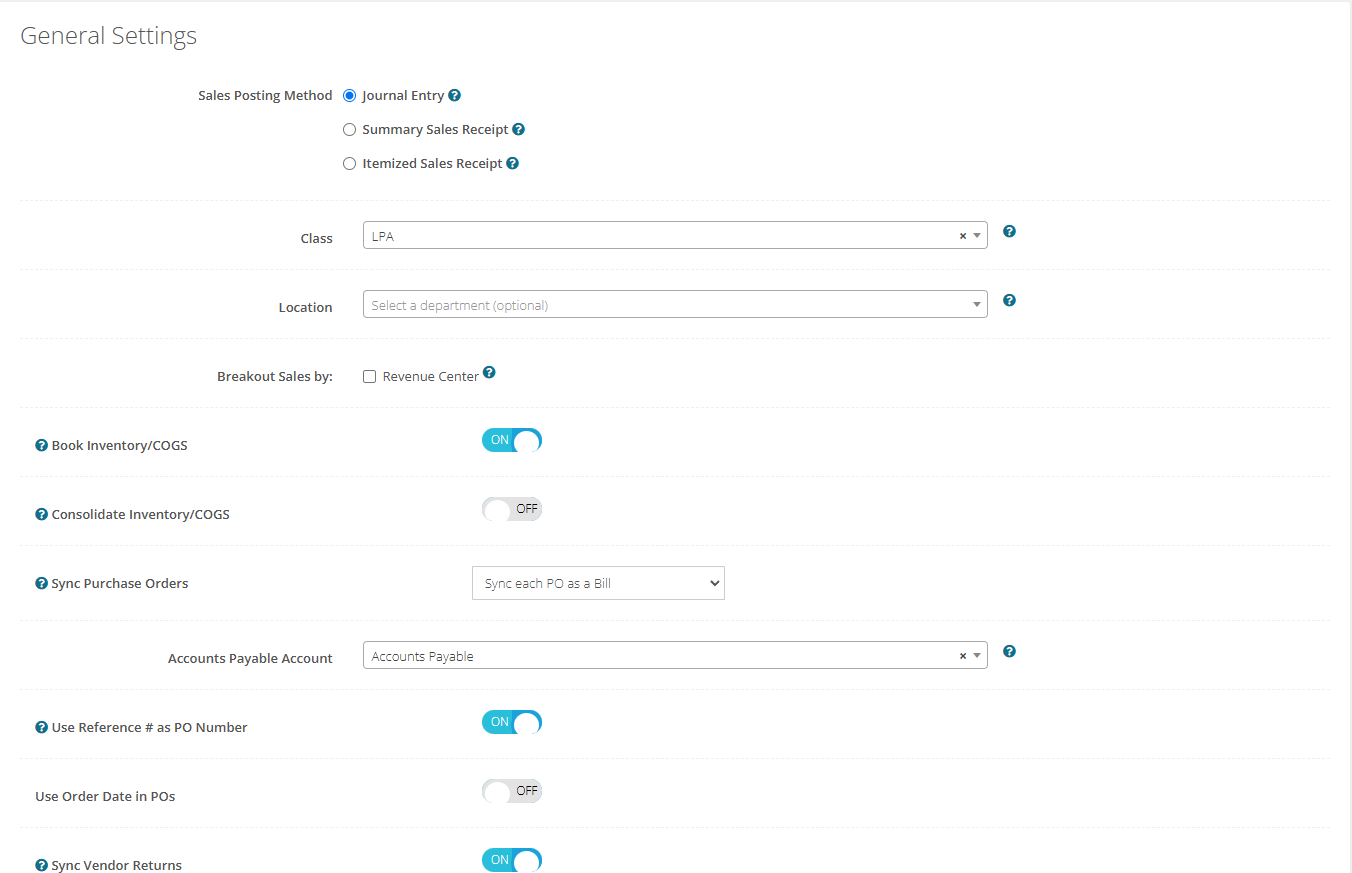This screenshot has width=1352, height=873.
Task: Select Journal Entry posting method
Action: point(349,96)
